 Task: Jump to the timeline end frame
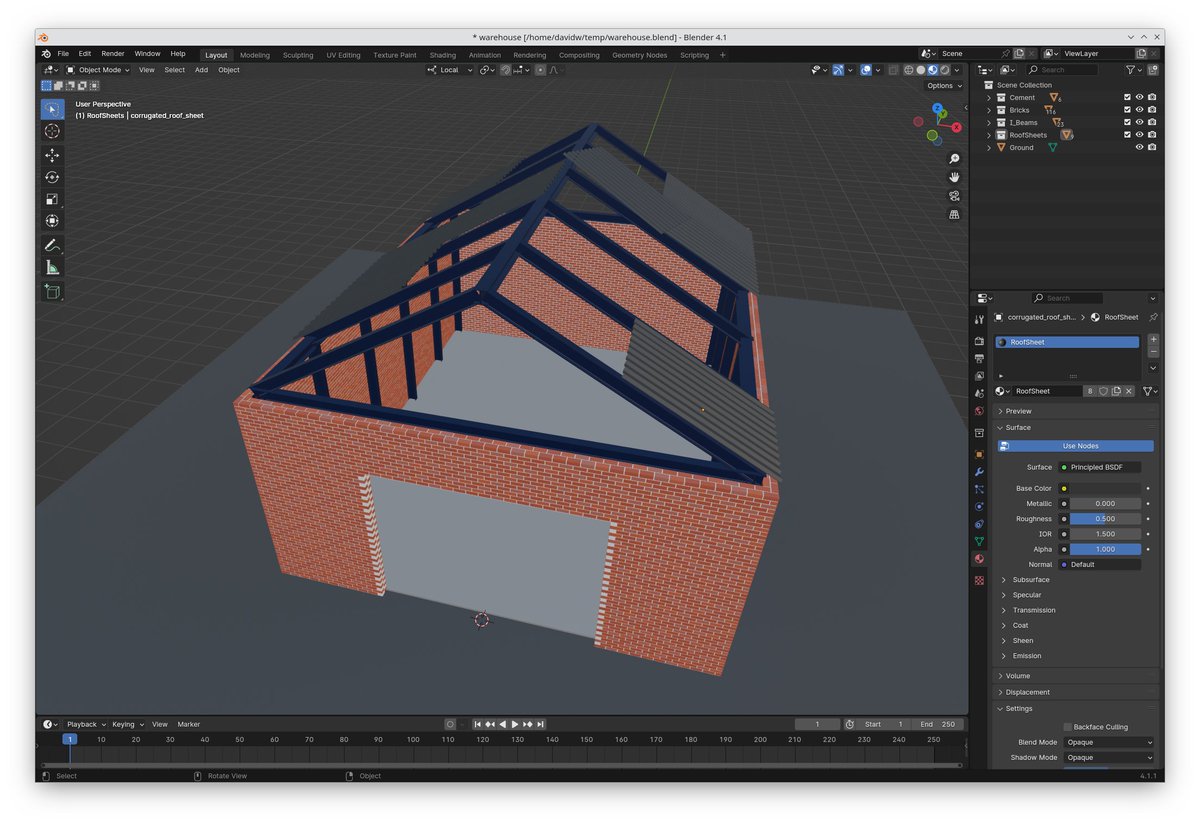[540, 724]
